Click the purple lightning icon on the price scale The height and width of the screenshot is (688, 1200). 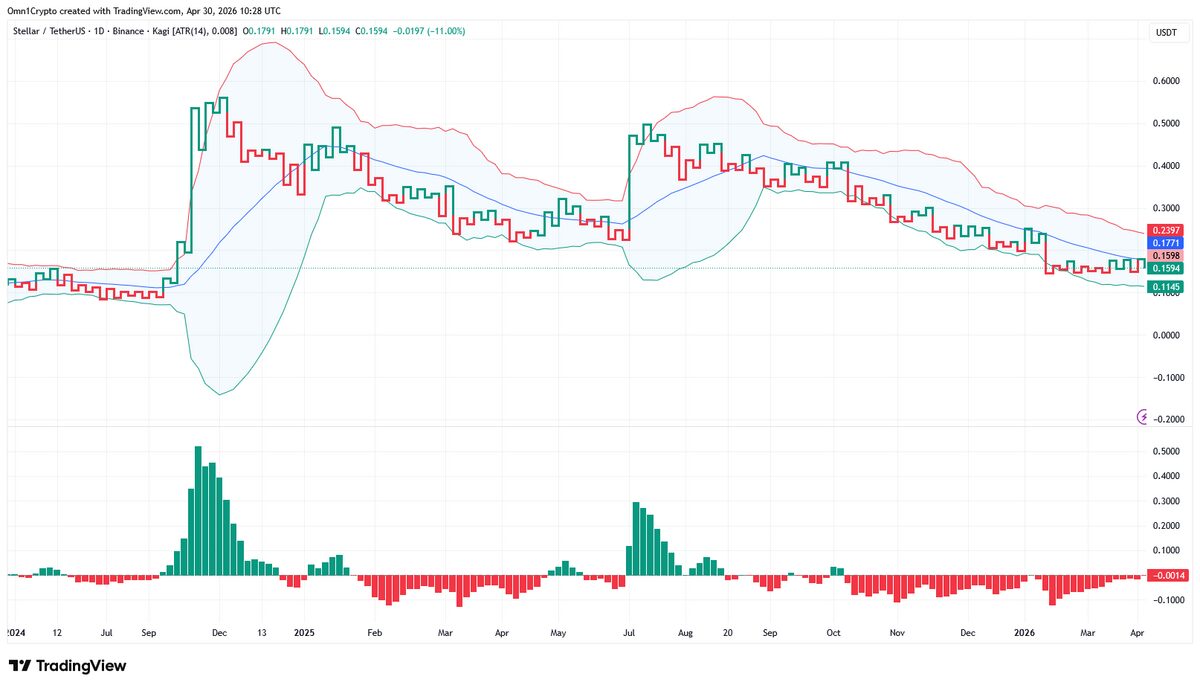point(1141,418)
